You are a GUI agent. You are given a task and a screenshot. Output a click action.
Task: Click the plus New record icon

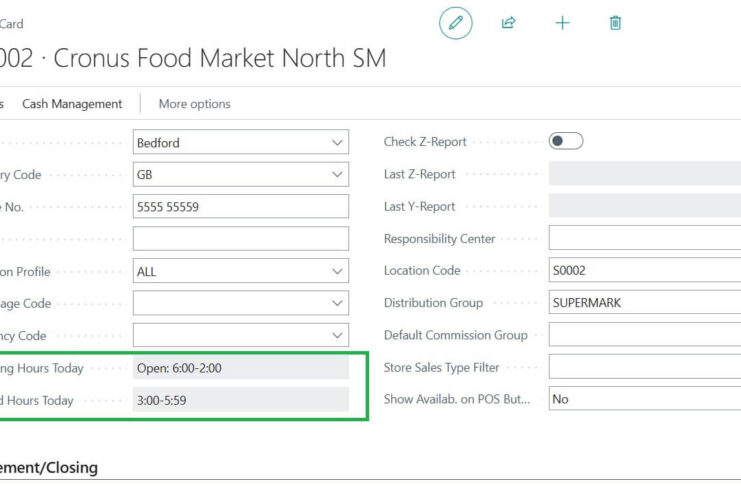(562, 23)
